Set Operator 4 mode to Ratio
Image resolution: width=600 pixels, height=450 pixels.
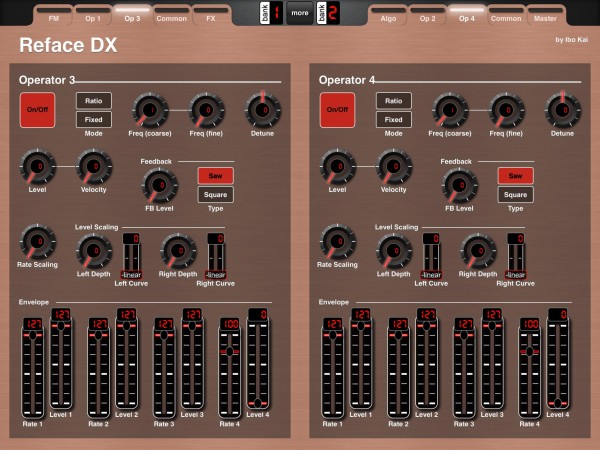pos(393,101)
